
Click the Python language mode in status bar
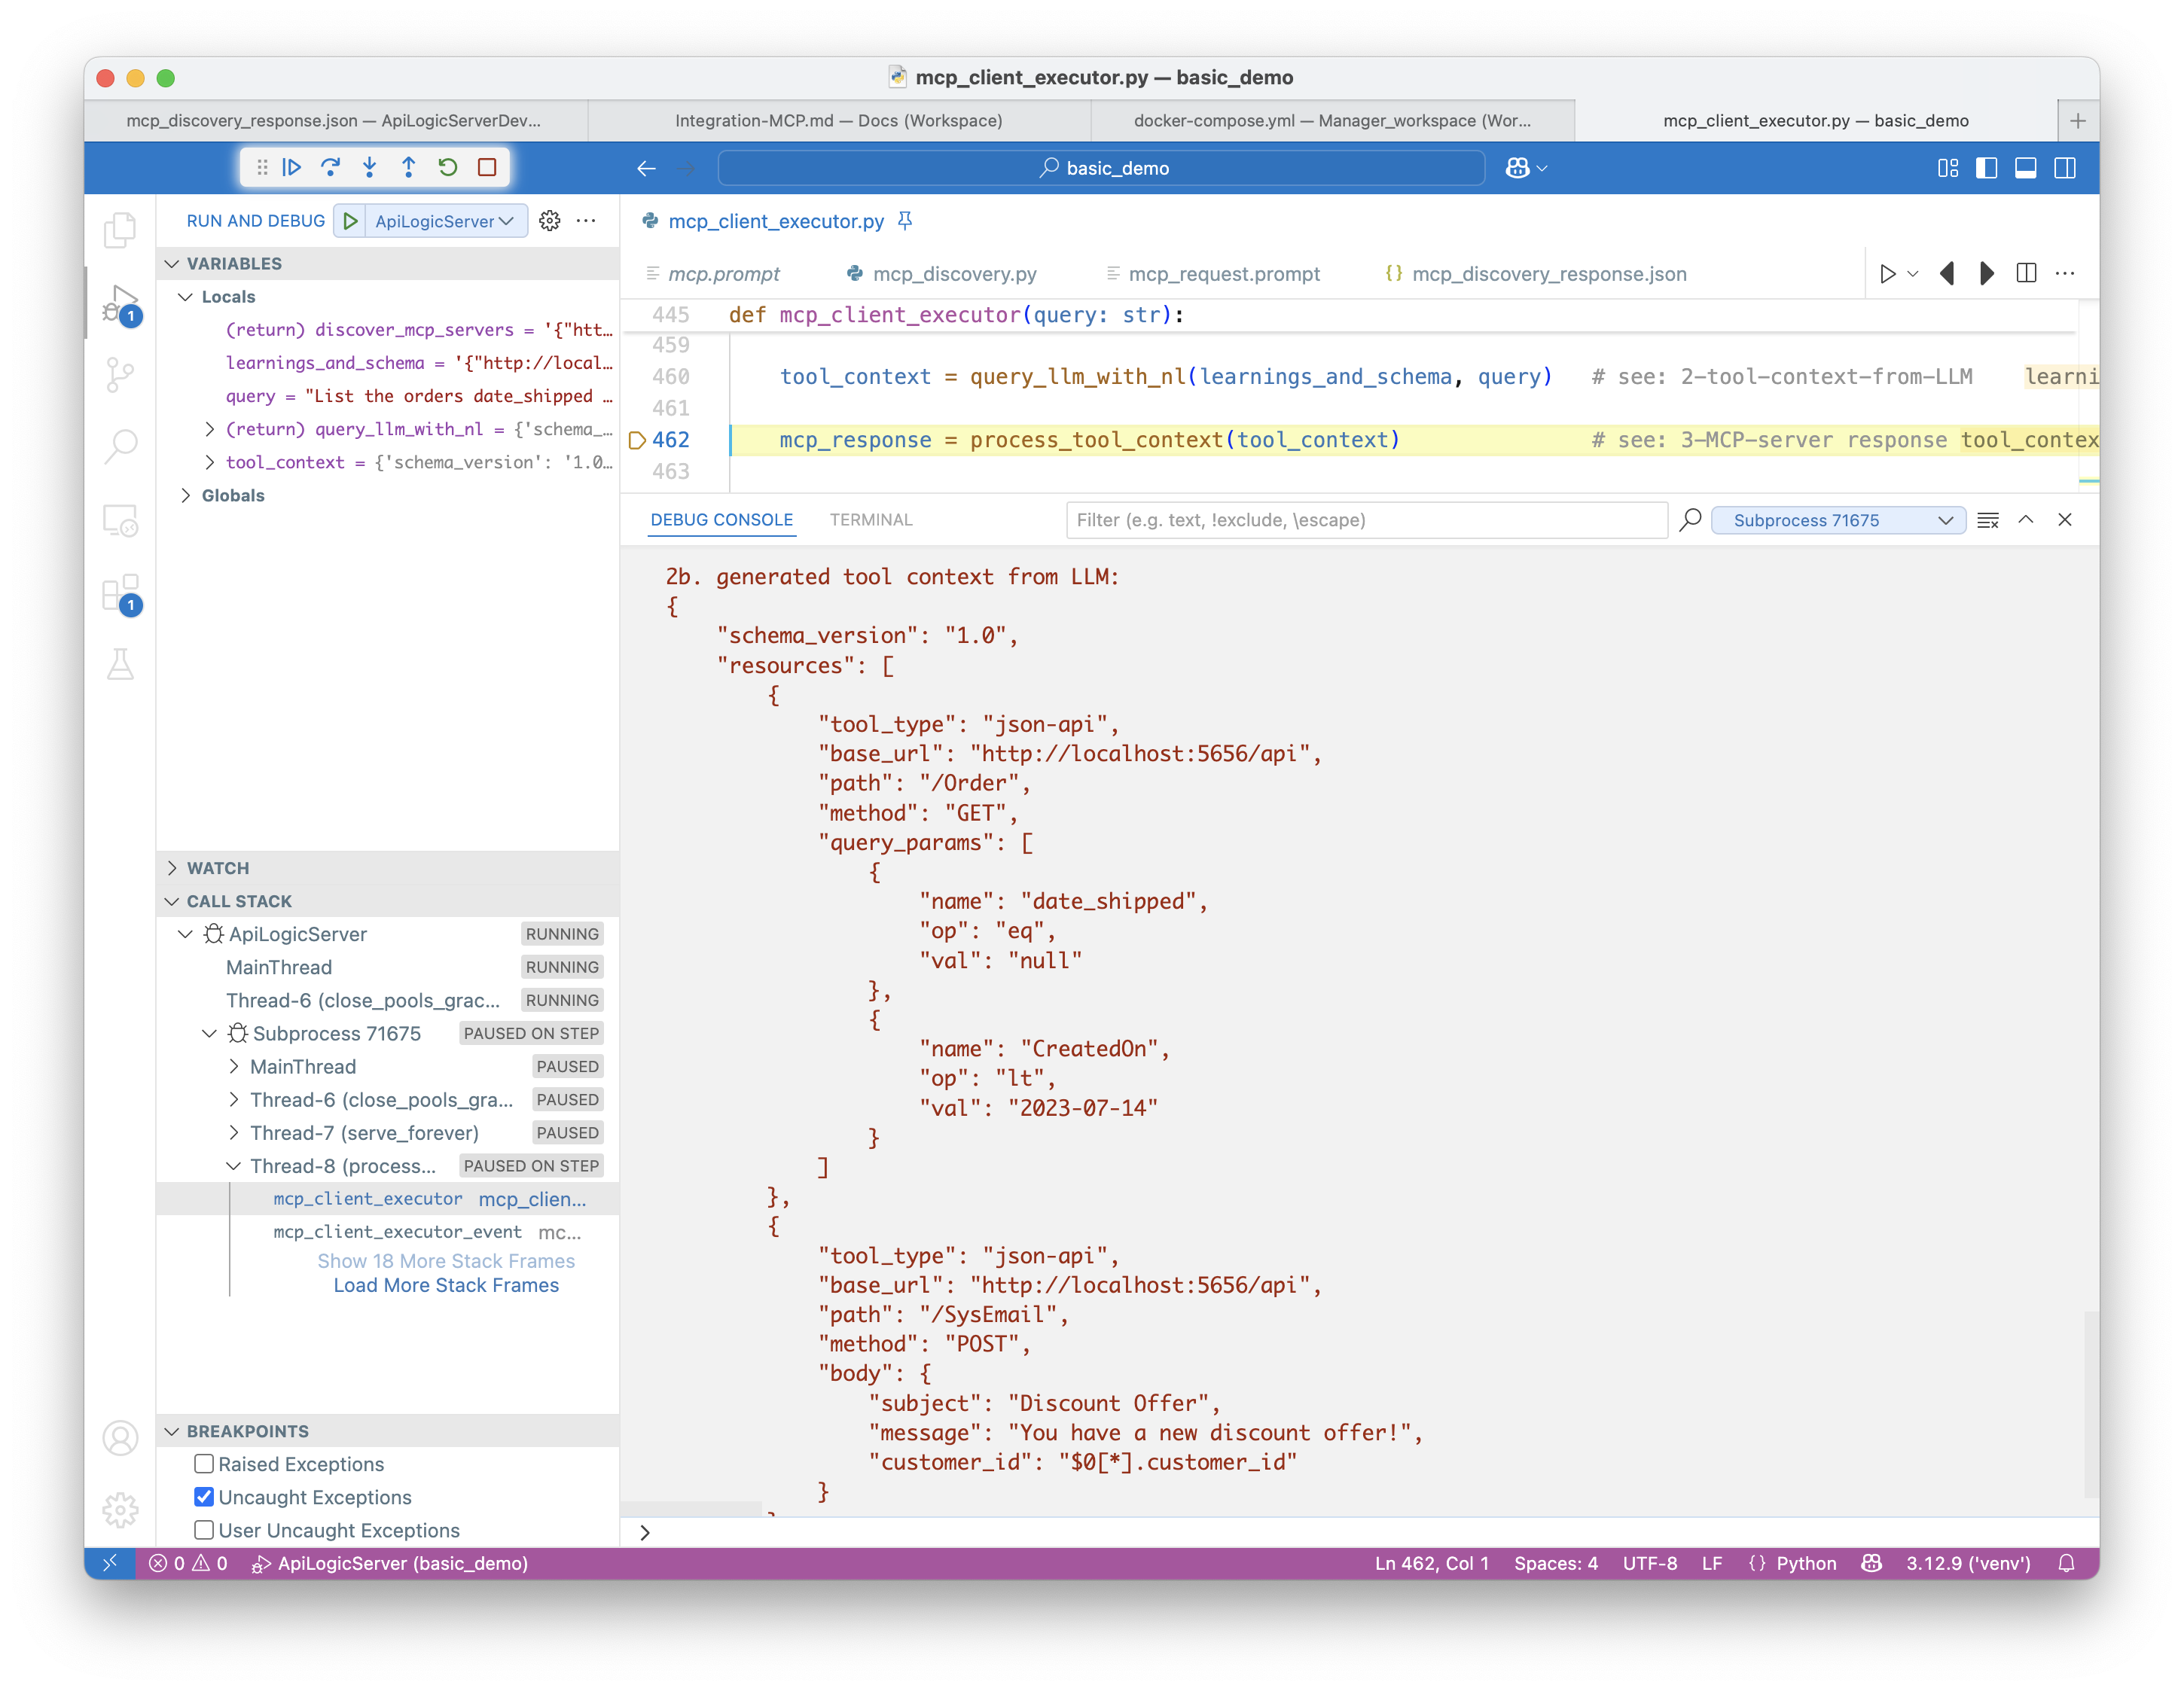[1805, 1563]
